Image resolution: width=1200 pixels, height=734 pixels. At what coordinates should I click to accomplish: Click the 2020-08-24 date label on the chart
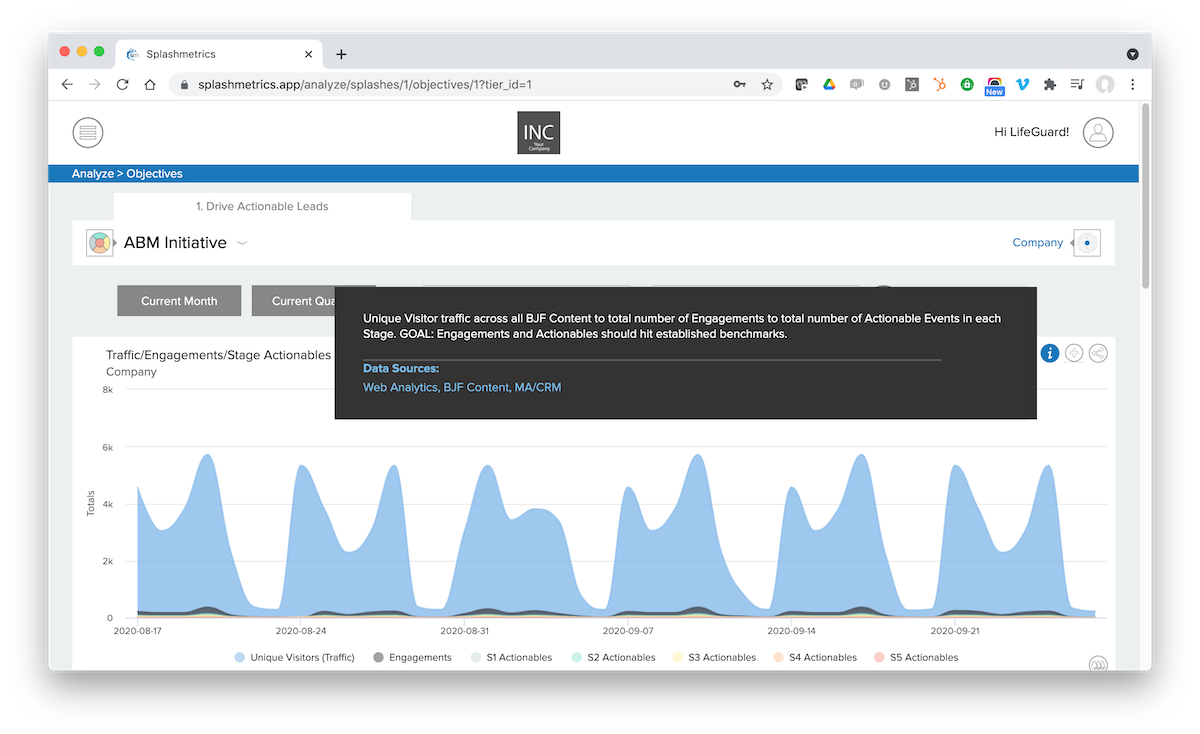pos(302,632)
